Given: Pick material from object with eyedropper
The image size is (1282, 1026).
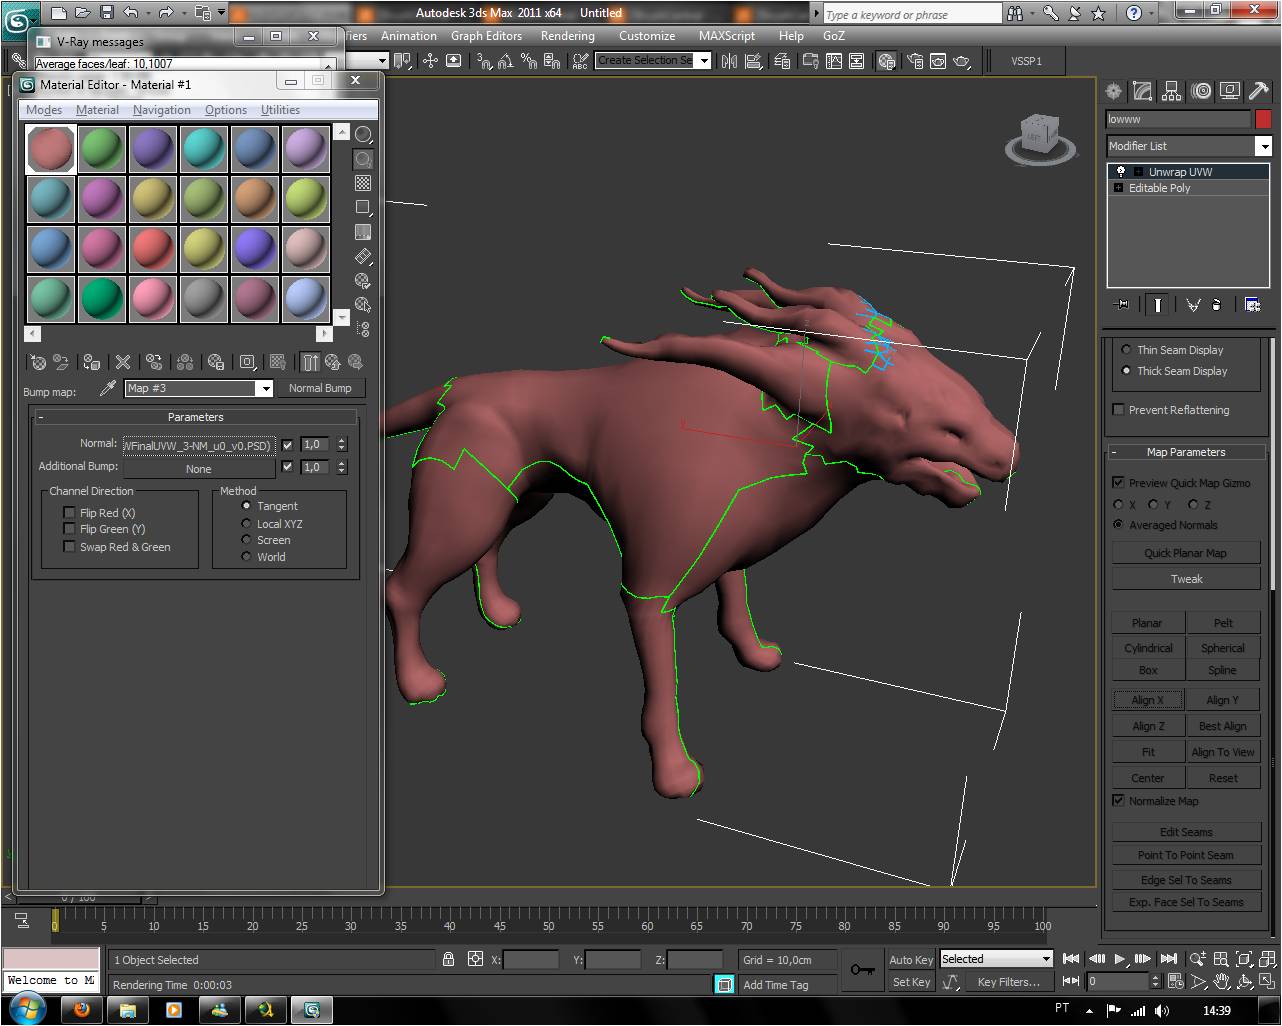Looking at the screenshot, I should (108, 388).
